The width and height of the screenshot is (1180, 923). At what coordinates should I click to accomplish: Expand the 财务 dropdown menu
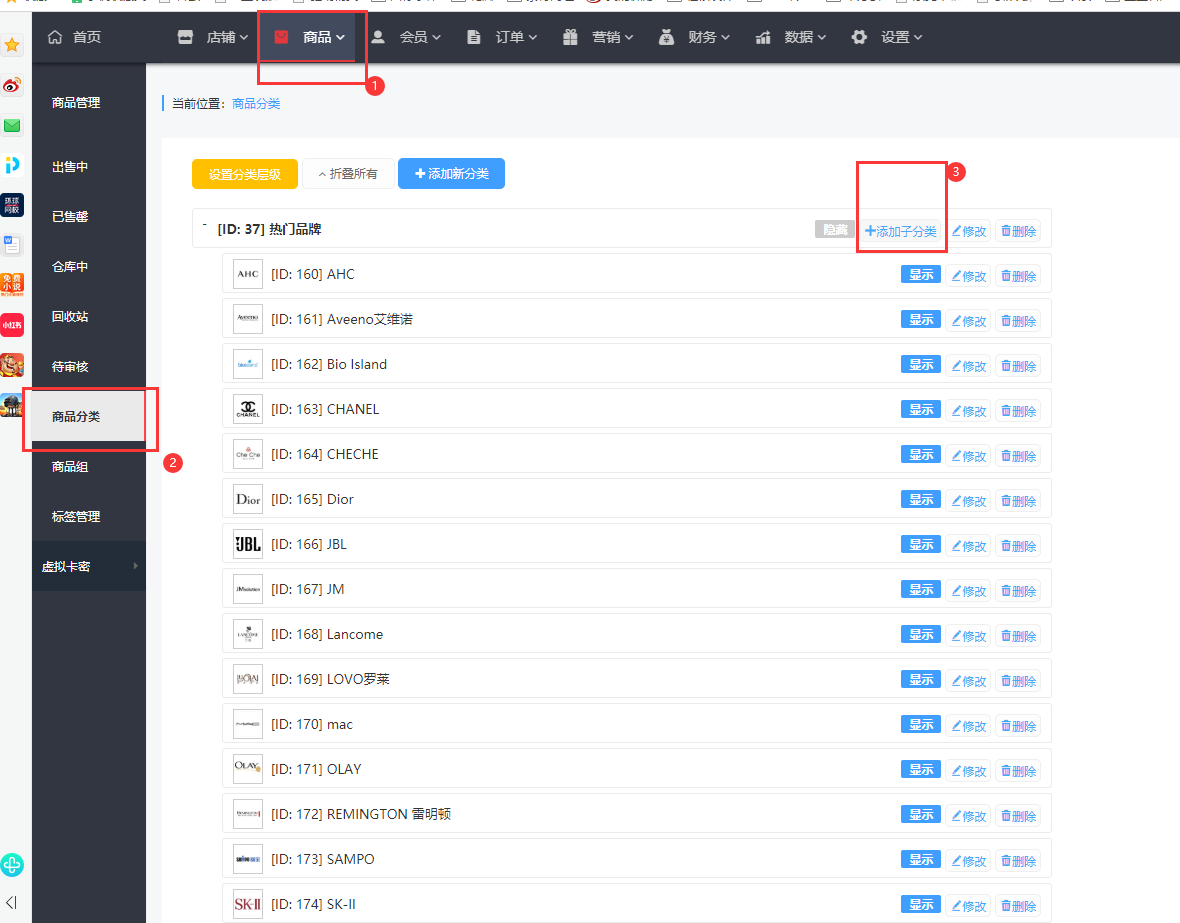725,38
